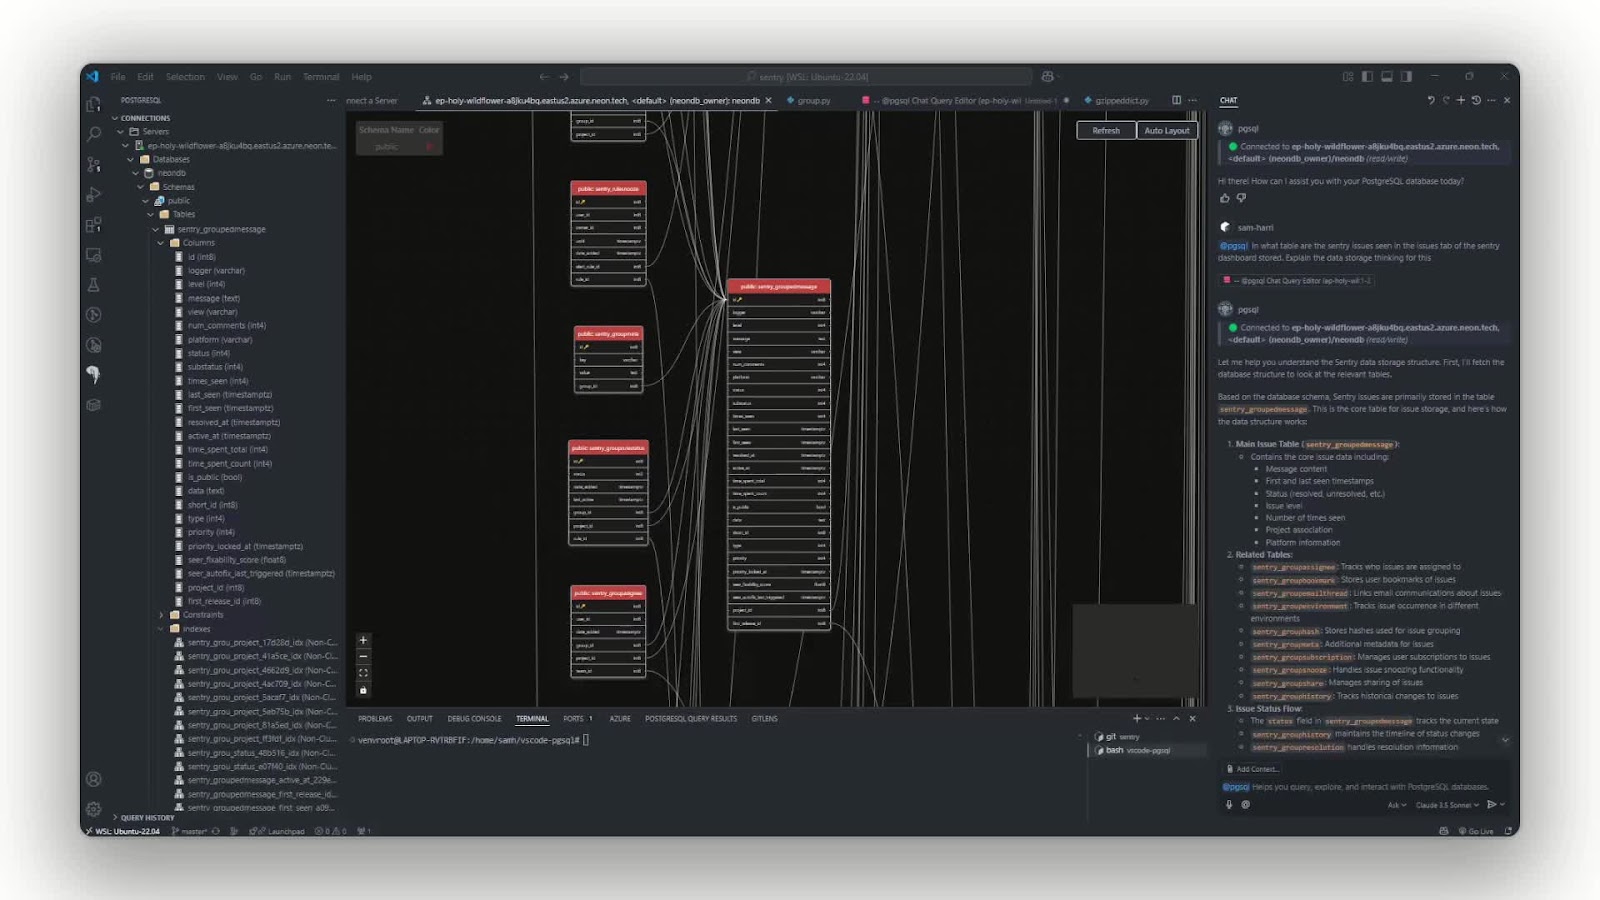Toggle the primary side bar layout icon
Viewport: 1600px width, 900px height.
(1367, 76)
